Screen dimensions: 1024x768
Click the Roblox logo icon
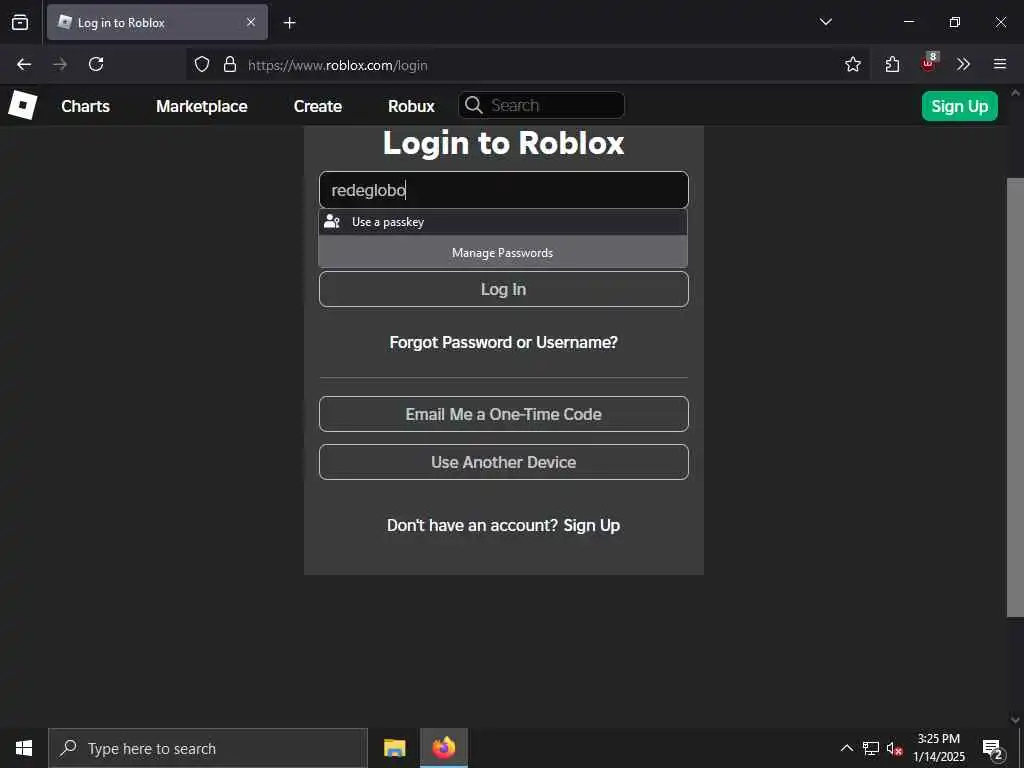click(x=23, y=105)
